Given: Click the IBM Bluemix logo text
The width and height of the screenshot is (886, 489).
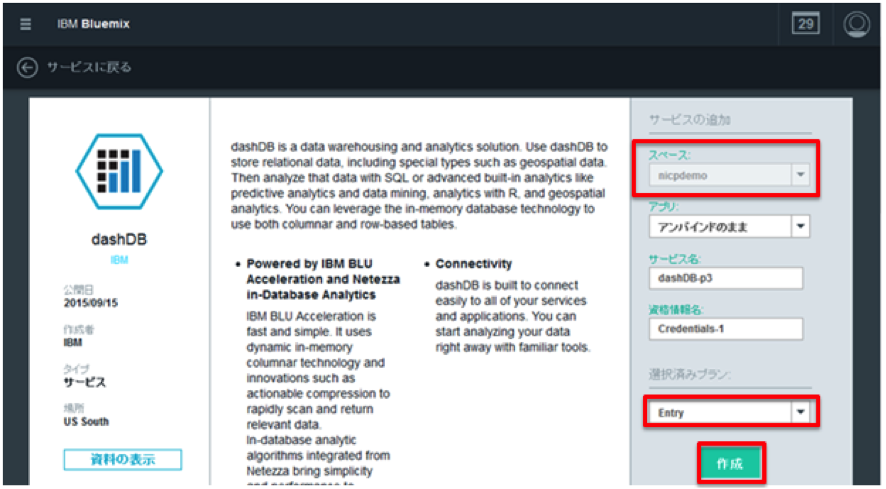Looking at the screenshot, I should coord(93,23).
